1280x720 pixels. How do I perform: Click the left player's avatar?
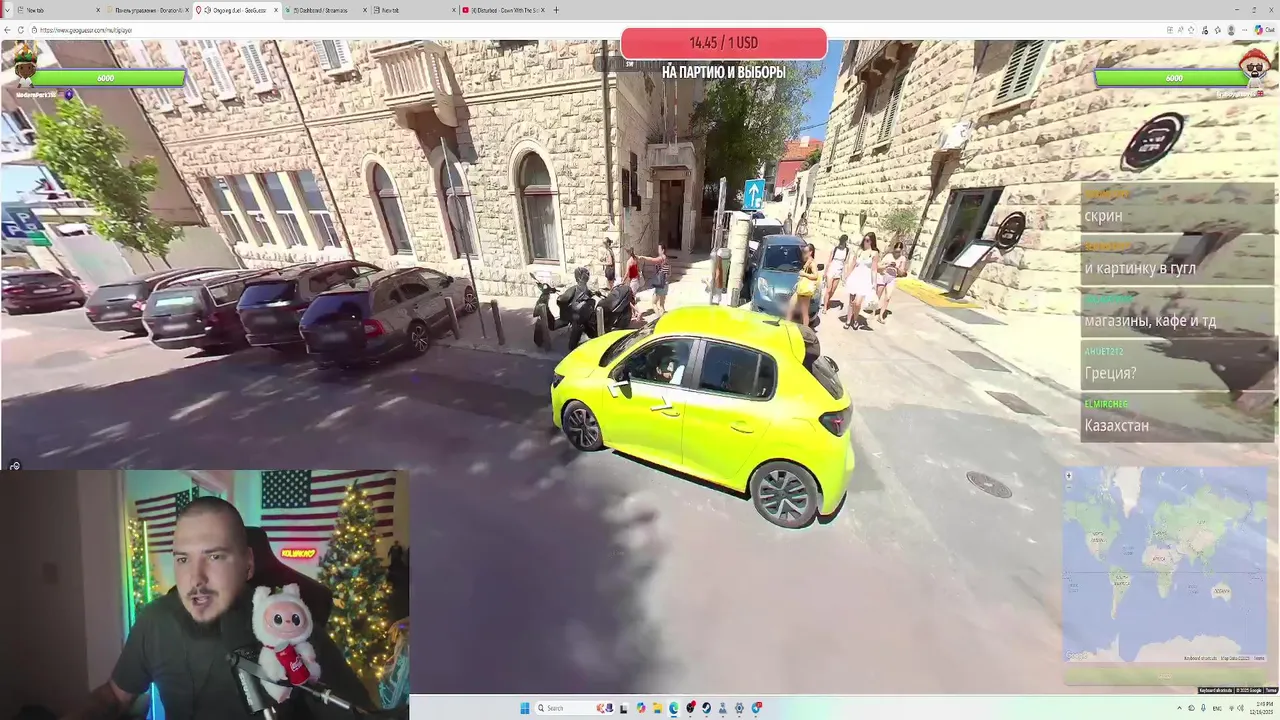(25, 65)
